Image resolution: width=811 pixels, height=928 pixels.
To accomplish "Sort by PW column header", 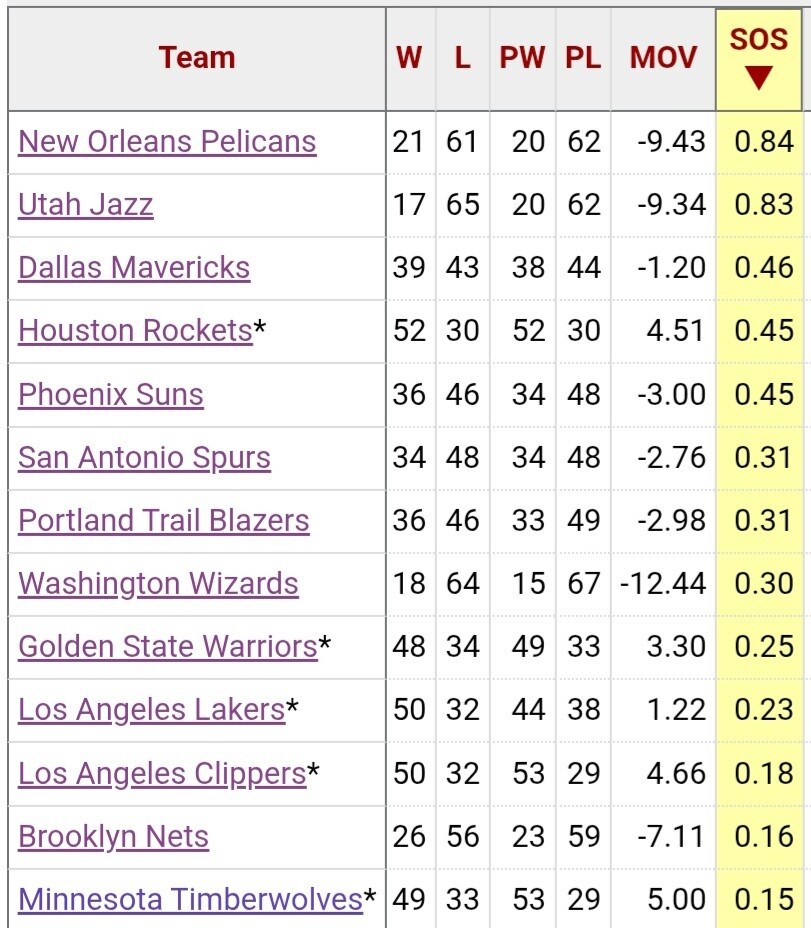I will (522, 58).
